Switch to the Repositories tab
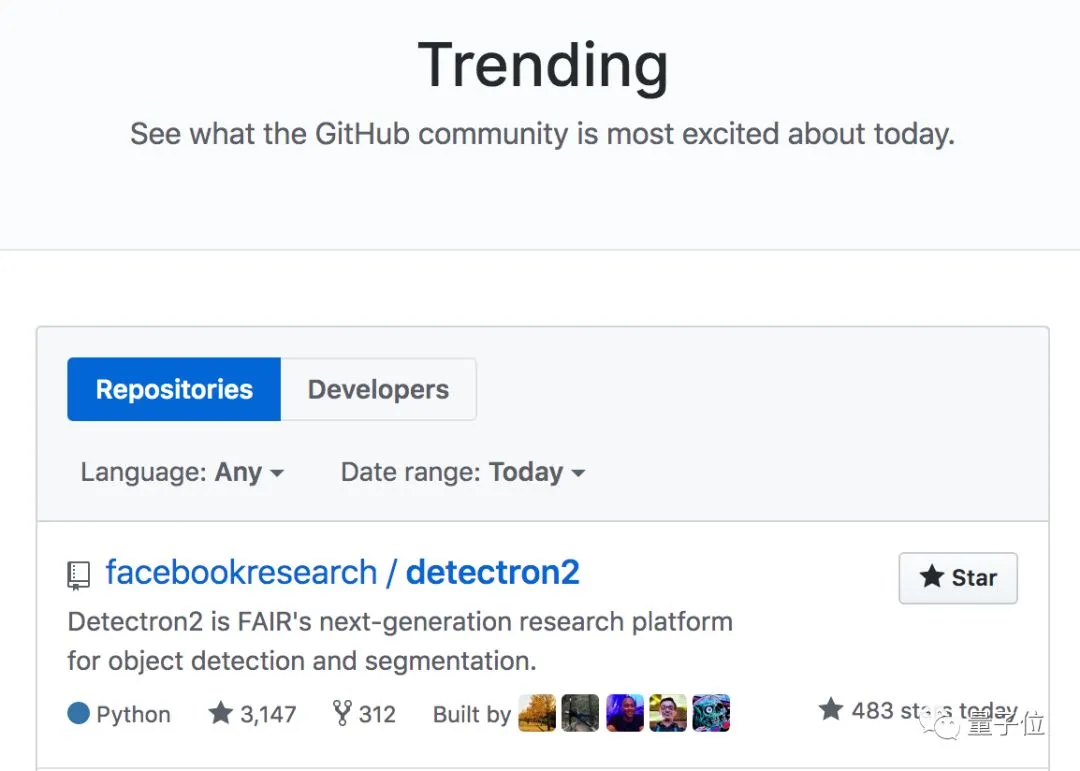 click(174, 389)
